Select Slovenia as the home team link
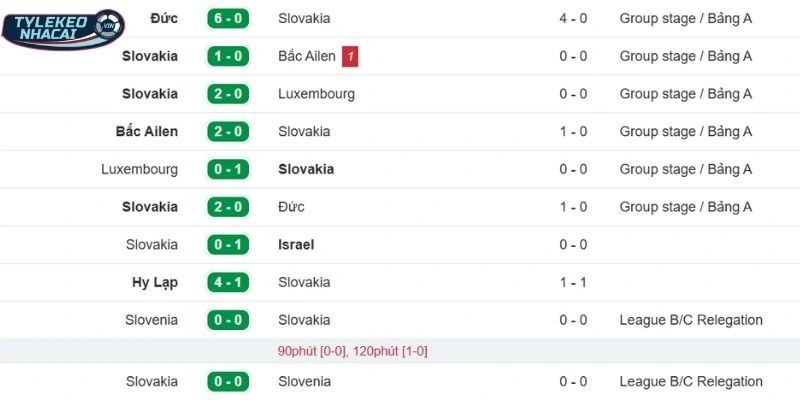This screenshot has width=800, height=400. point(152,320)
